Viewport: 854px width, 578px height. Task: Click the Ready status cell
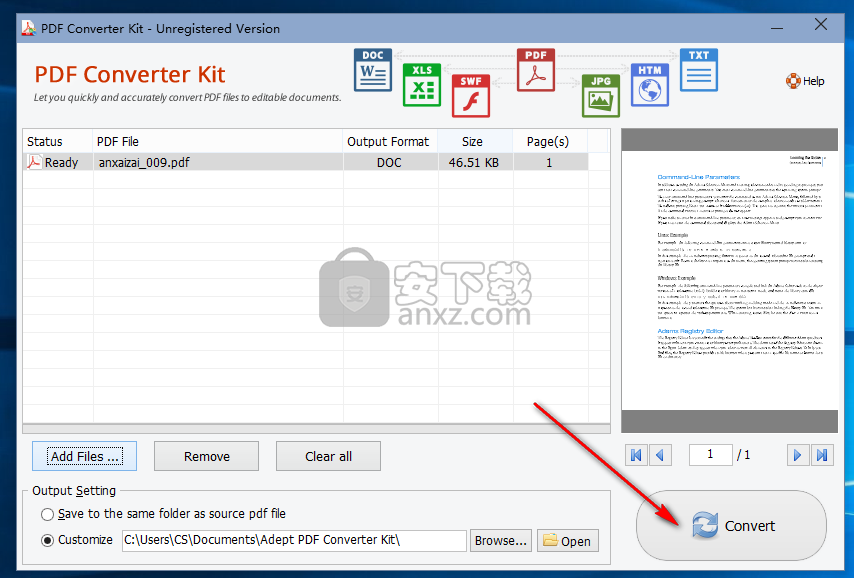pyautogui.click(x=57, y=162)
